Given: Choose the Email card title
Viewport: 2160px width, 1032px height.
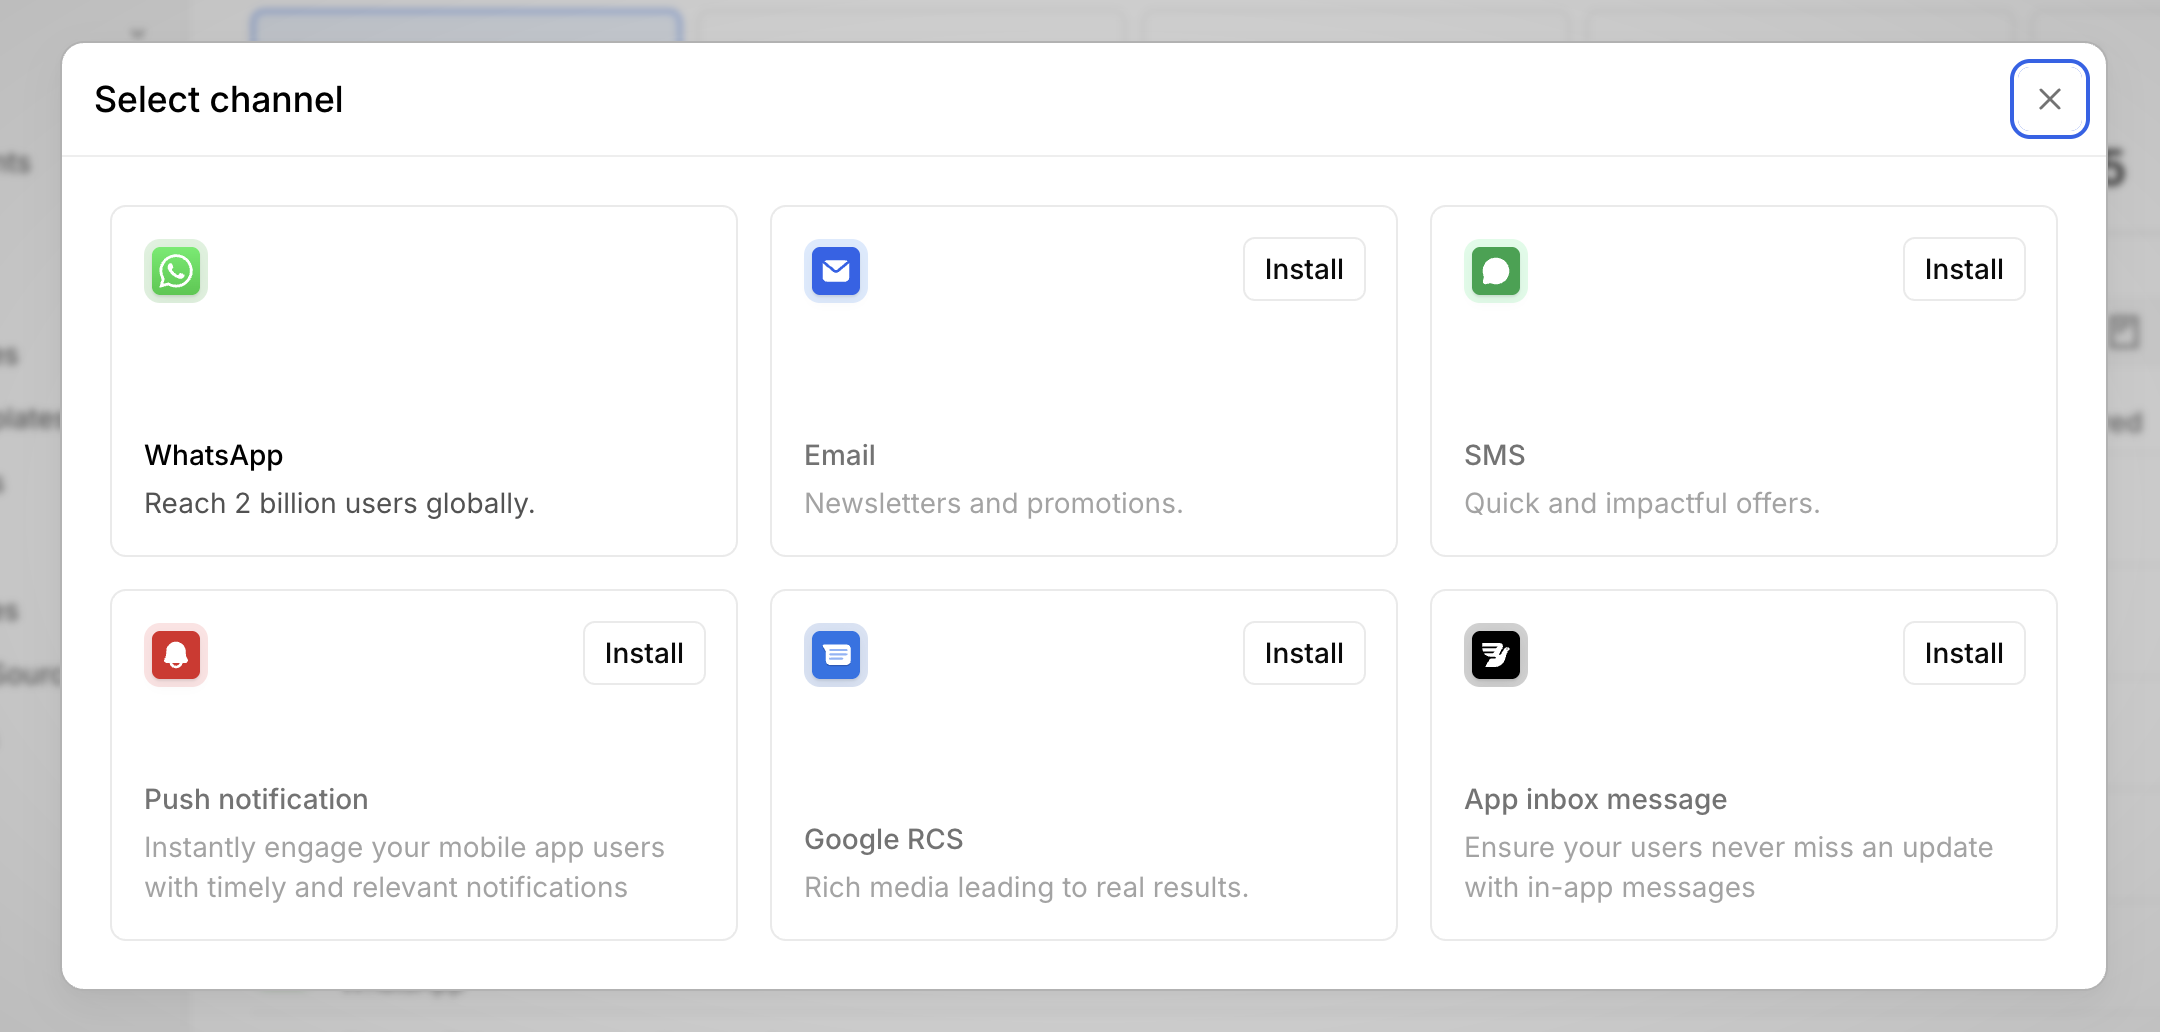Looking at the screenshot, I should pyautogui.click(x=840, y=455).
